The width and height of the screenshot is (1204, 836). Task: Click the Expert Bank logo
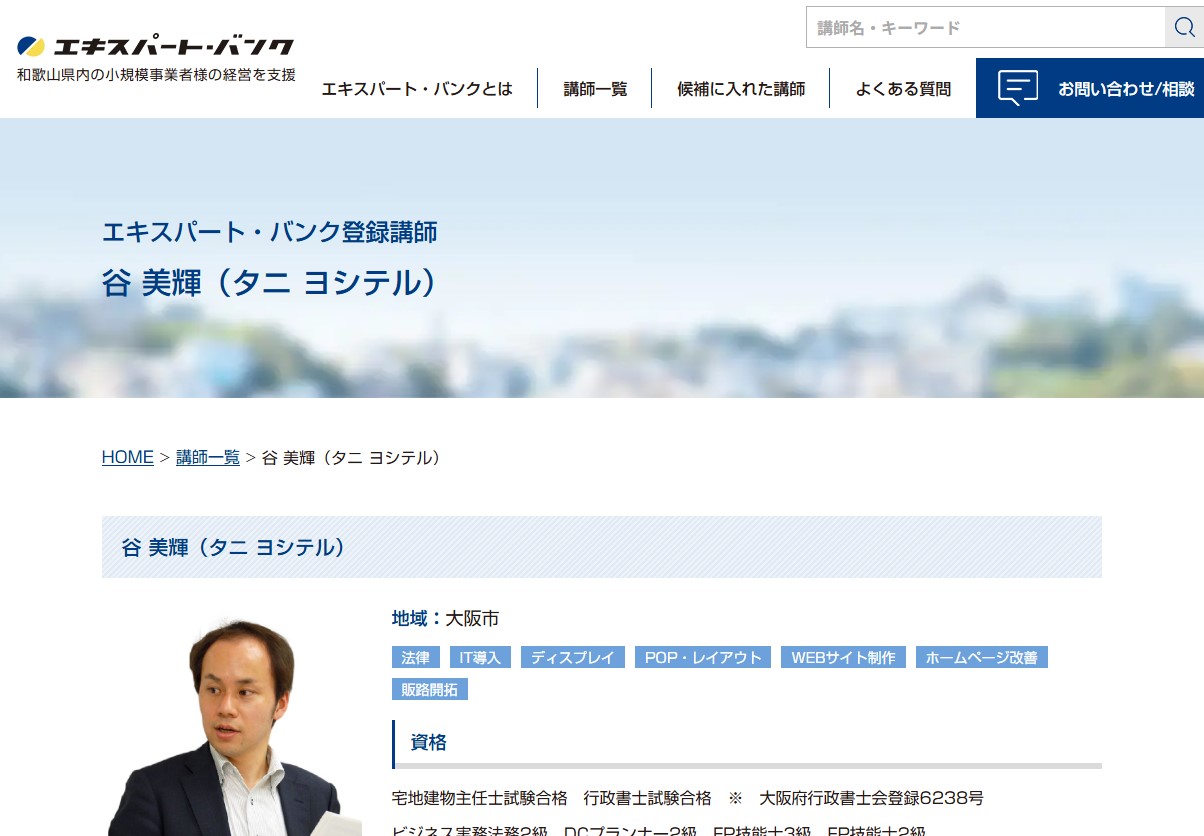click(x=156, y=46)
